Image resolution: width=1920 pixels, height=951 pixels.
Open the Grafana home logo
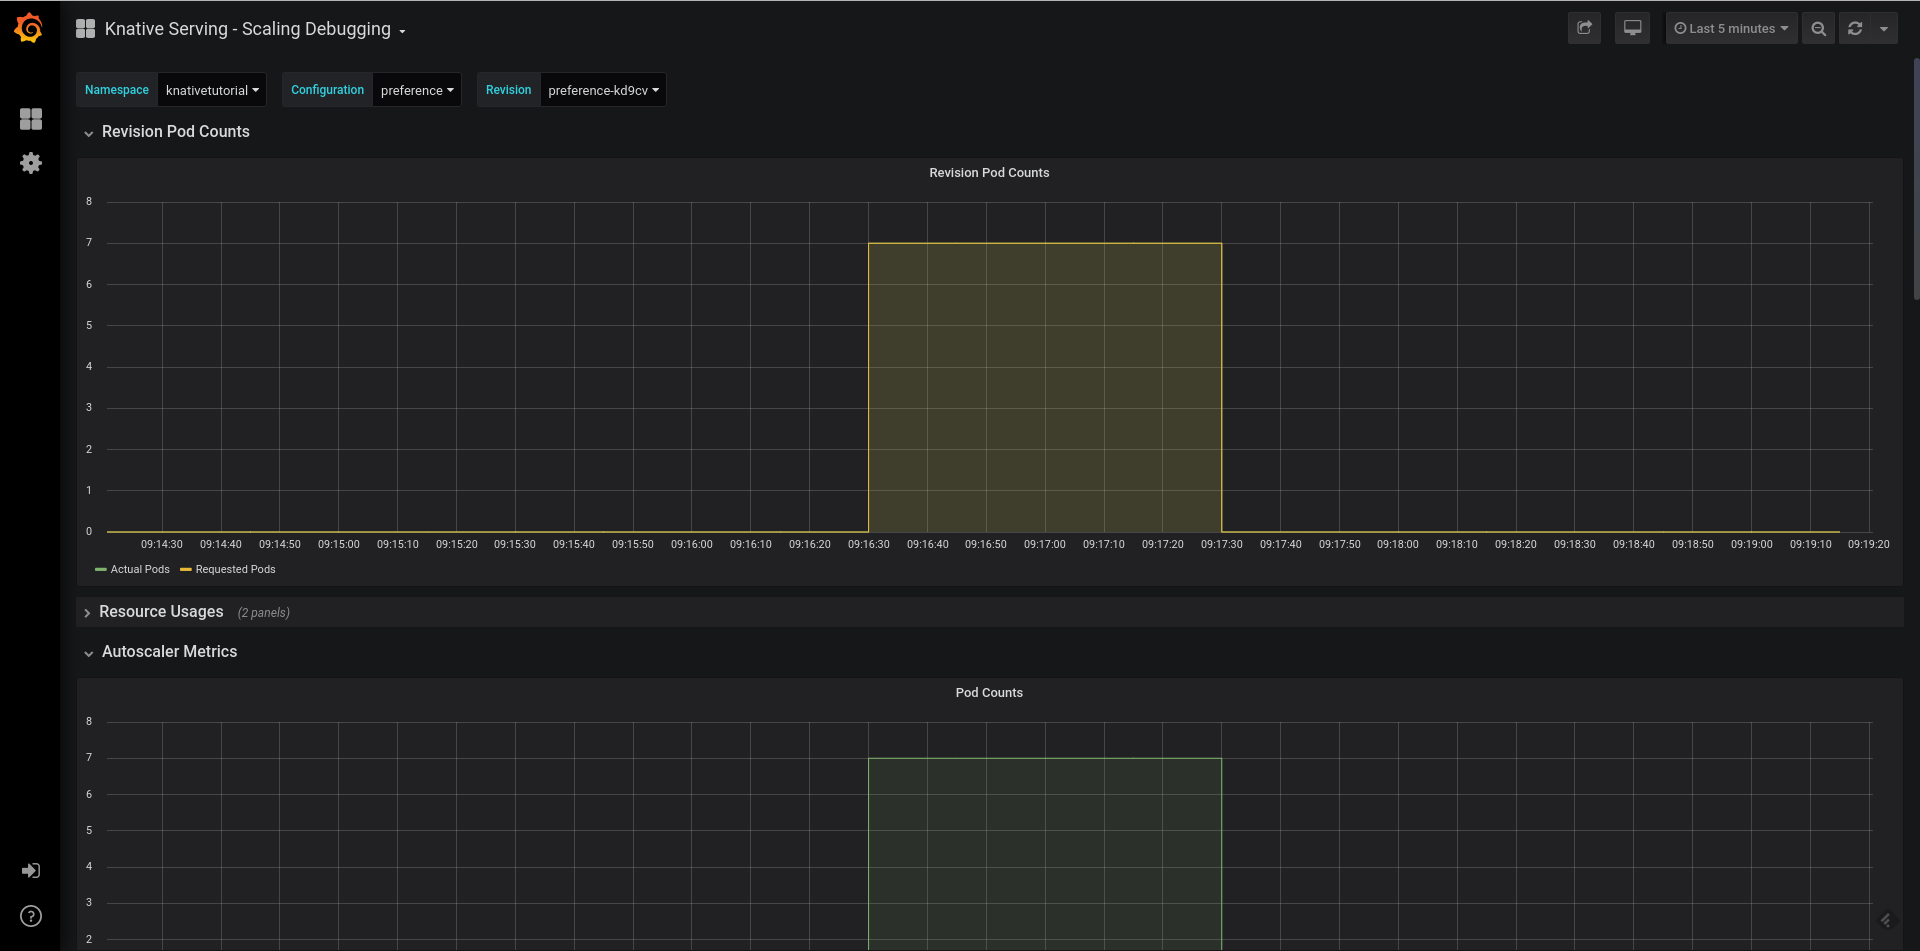click(x=29, y=28)
